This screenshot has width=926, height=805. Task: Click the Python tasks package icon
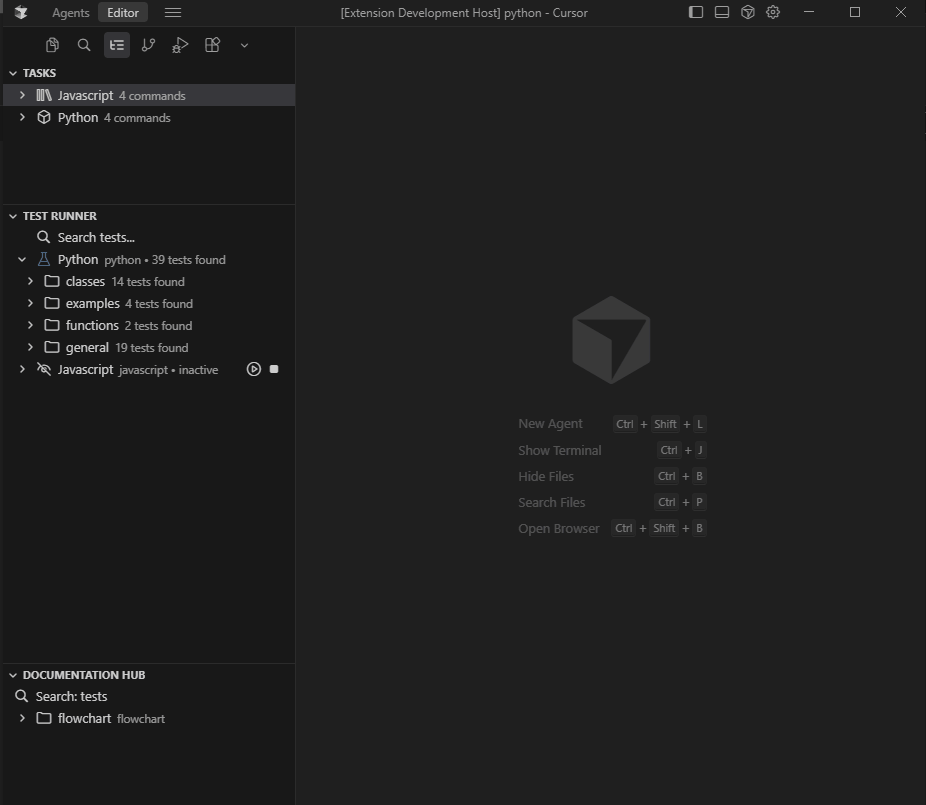[x=44, y=118]
